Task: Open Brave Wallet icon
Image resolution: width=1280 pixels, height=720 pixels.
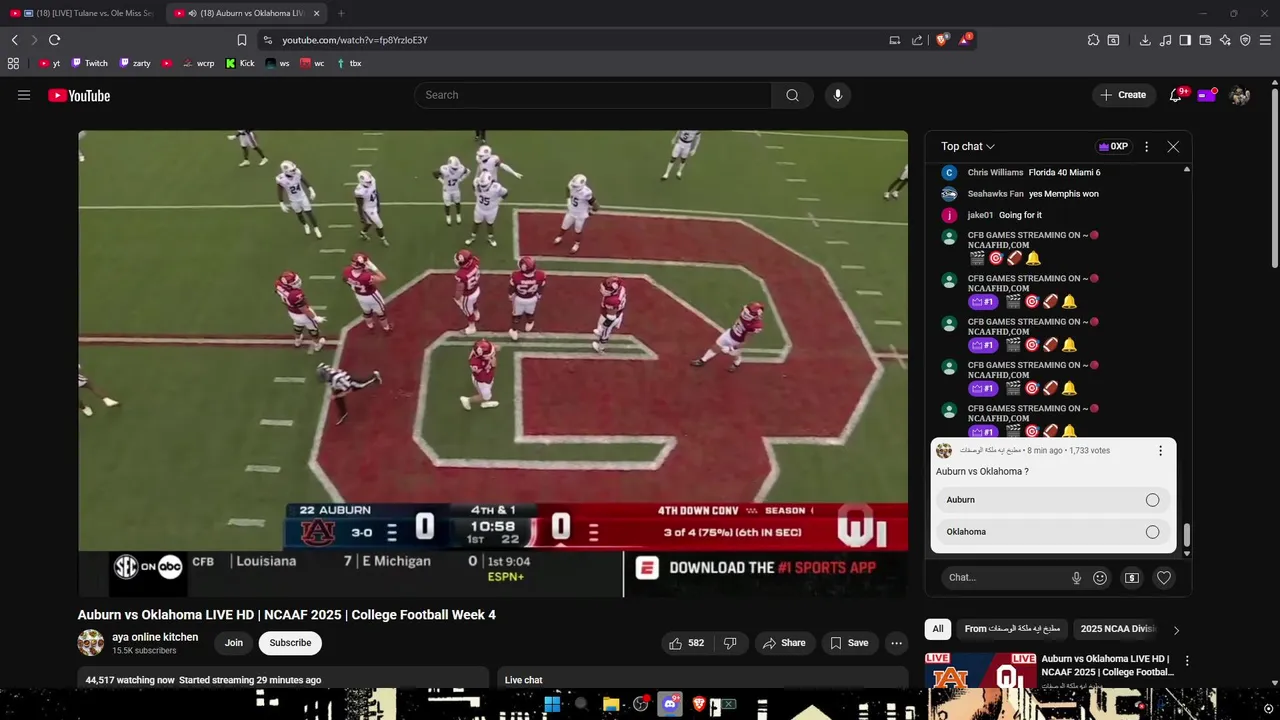Action: coord(1205,40)
